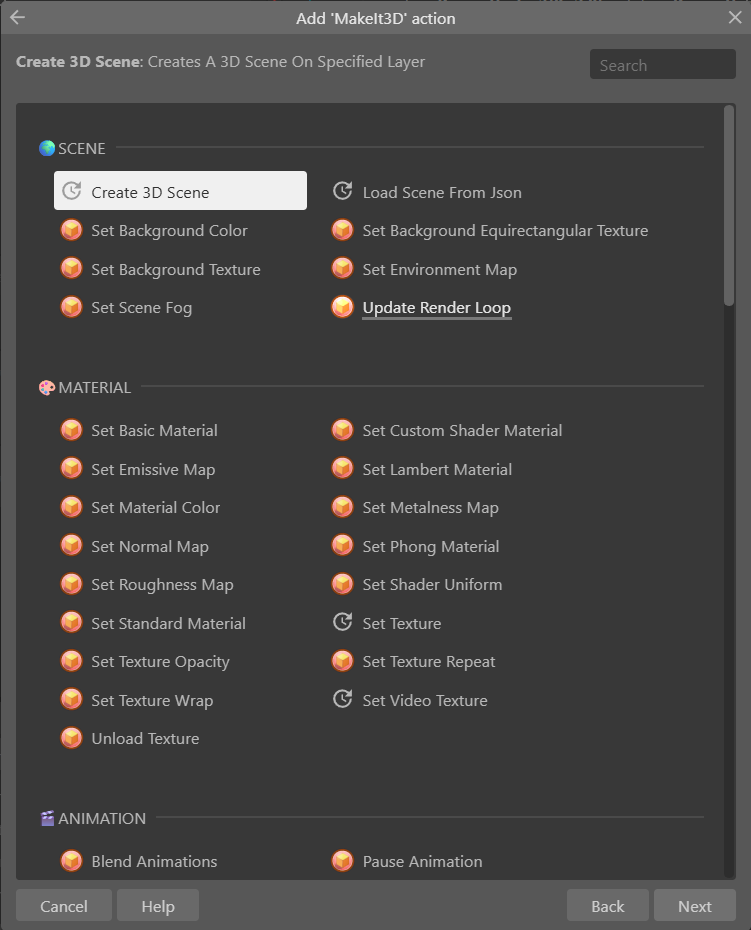Click the Back button

tap(607, 906)
